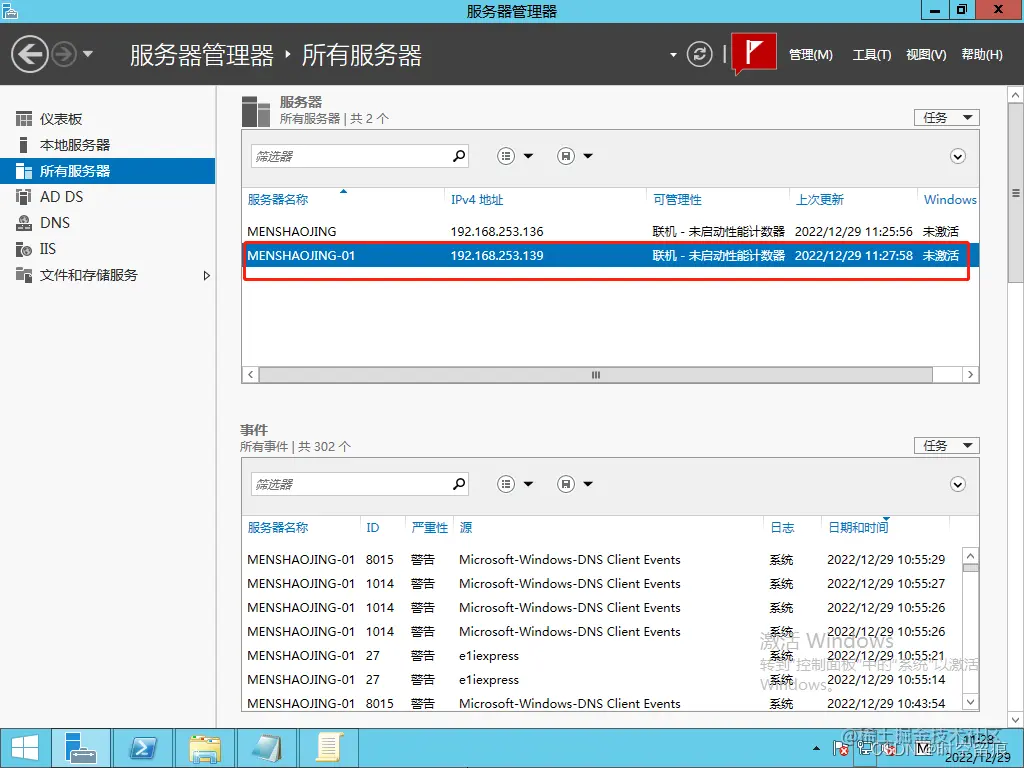Select e1iexpress event at 10:55:21
The height and width of the screenshot is (768, 1024).
tap(601, 656)
